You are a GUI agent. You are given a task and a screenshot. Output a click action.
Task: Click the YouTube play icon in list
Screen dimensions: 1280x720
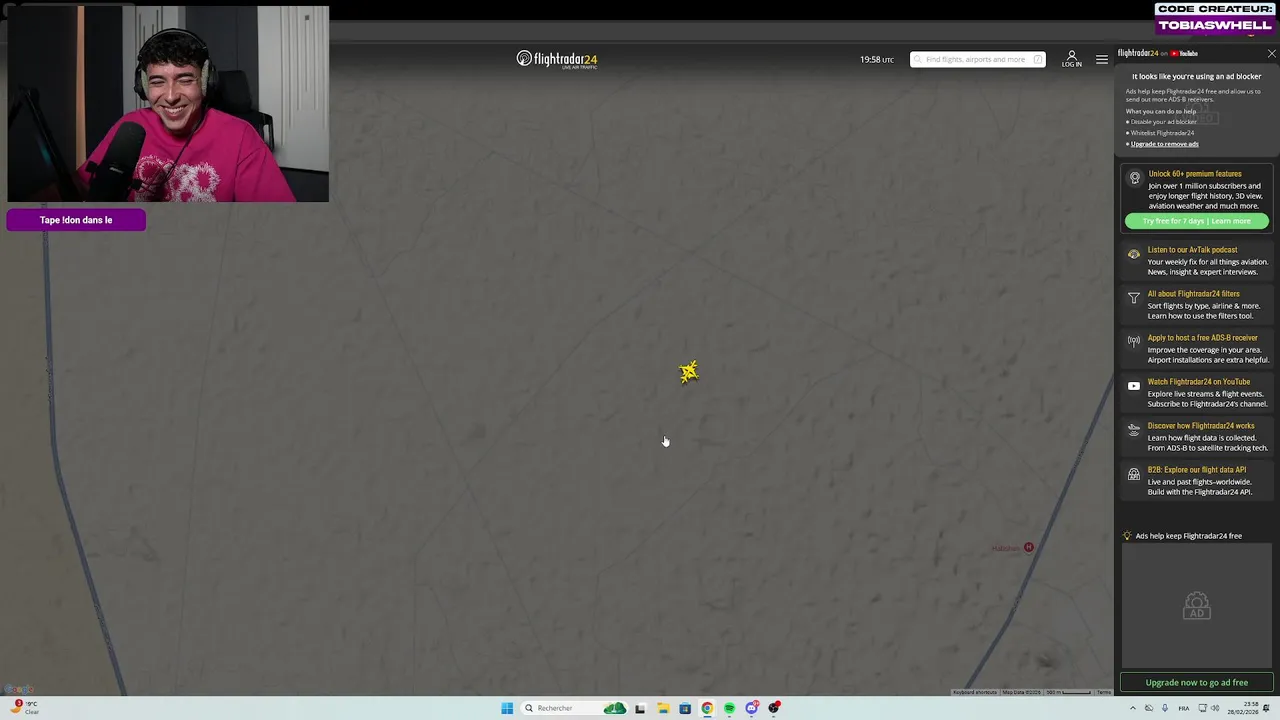[1133, 386]
